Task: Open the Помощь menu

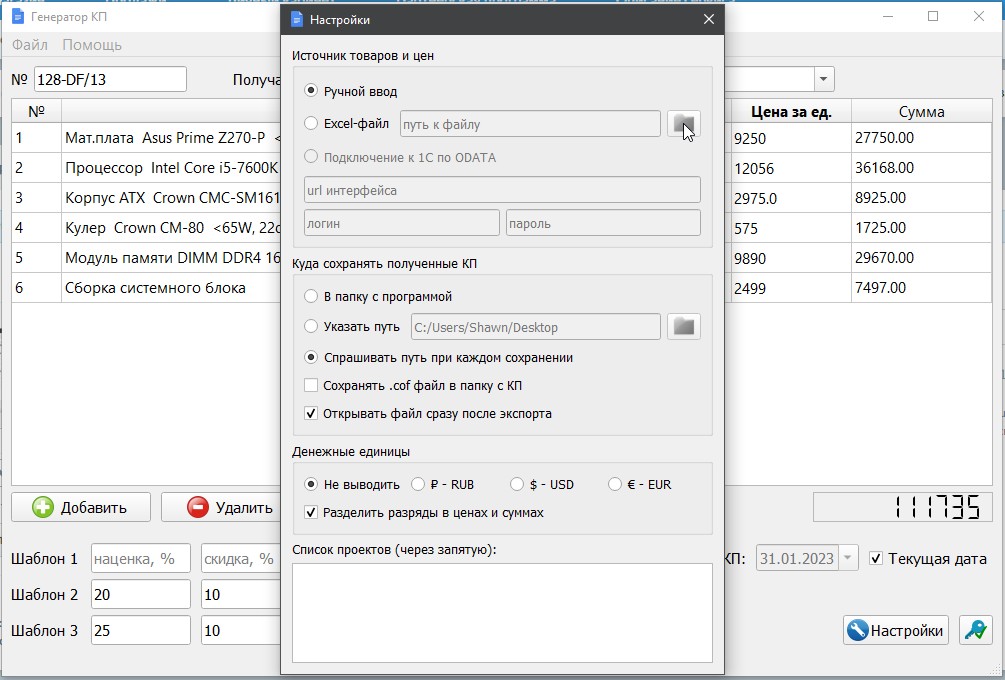Action: tap(92, 45)
